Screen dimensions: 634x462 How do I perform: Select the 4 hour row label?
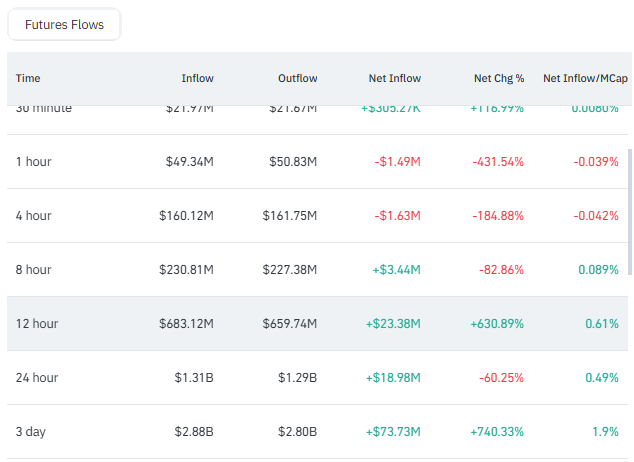tap(33, 216)
